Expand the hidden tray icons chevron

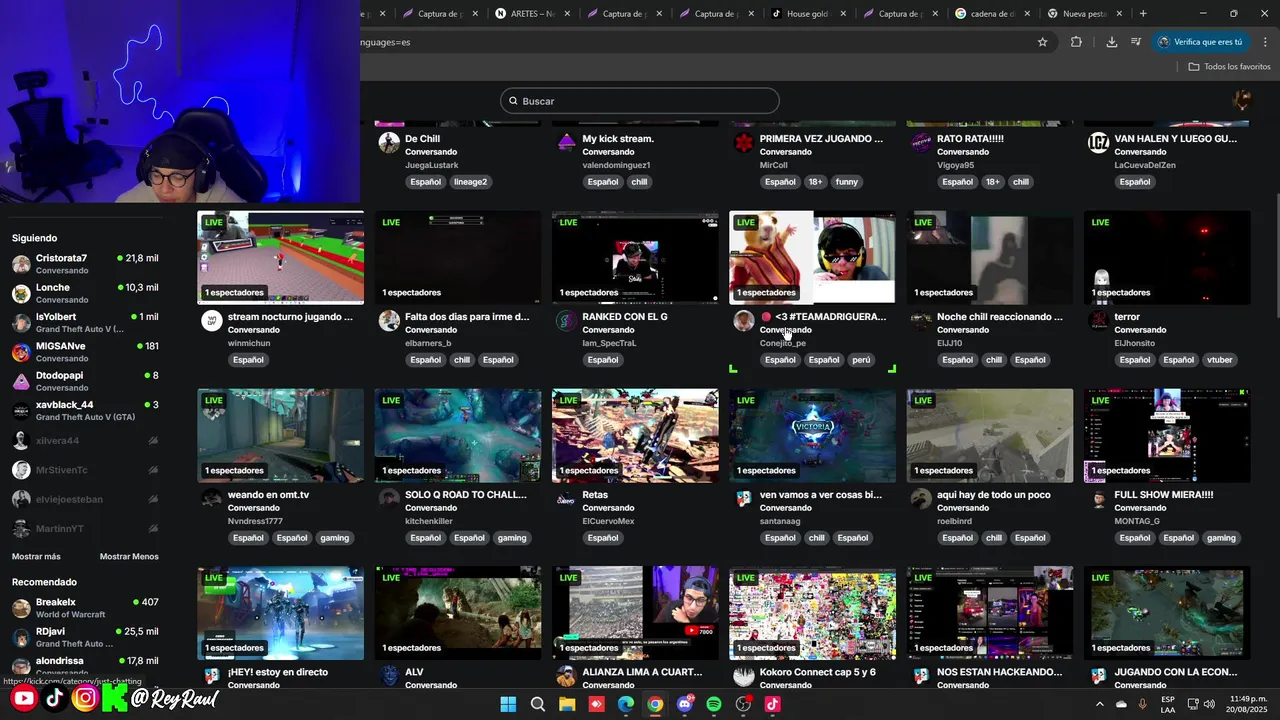pos(1100,704)
